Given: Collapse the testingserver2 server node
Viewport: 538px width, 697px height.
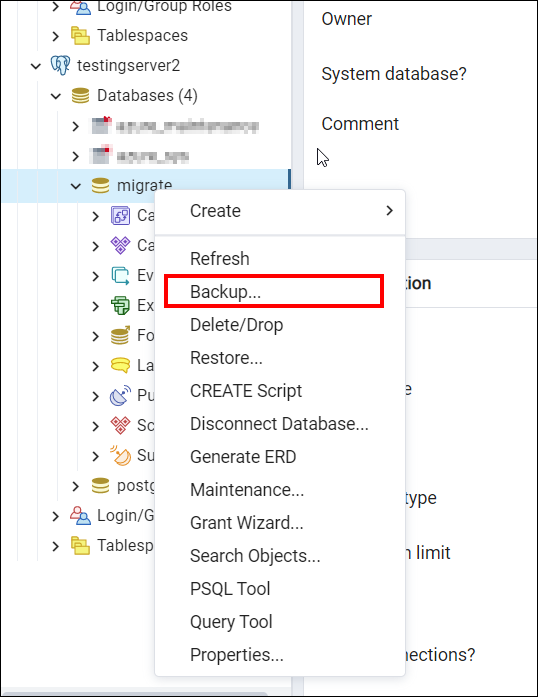Looking at the screenshot, I should [x=36, y=66].
